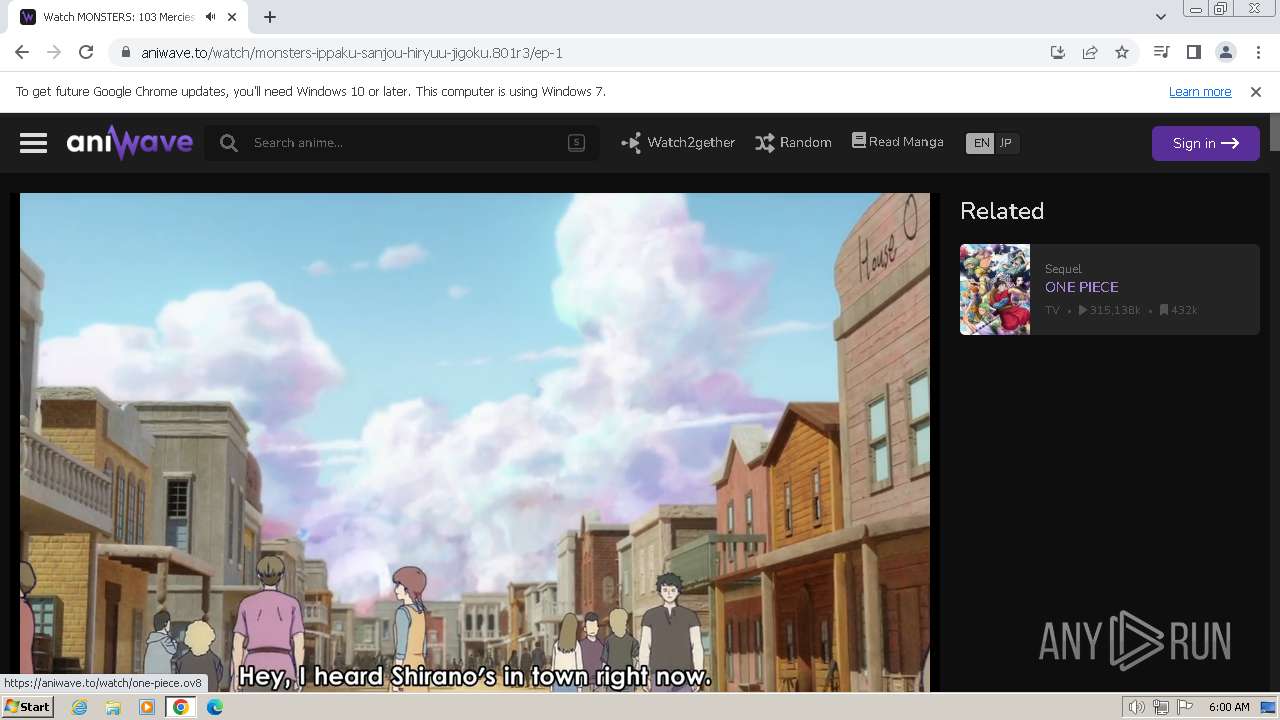Select the Watch MONSTERS tab
This screenshot has width=1280, height=720.
click(x=118, y=17)
